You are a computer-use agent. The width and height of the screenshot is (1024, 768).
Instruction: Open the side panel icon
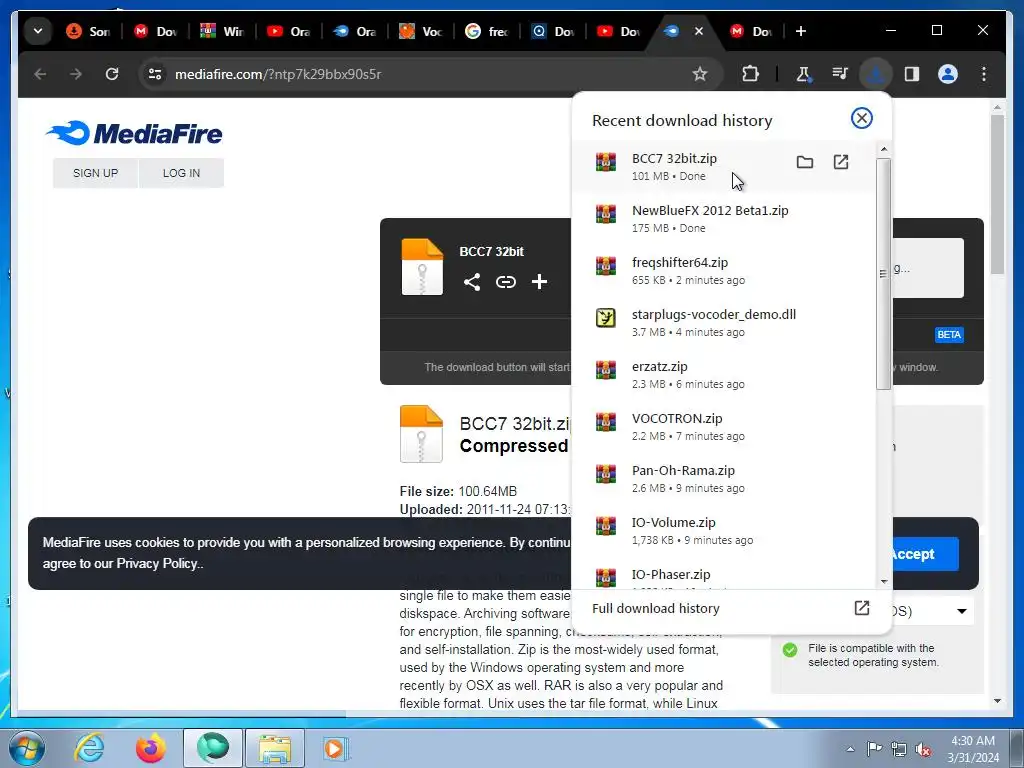912,74
